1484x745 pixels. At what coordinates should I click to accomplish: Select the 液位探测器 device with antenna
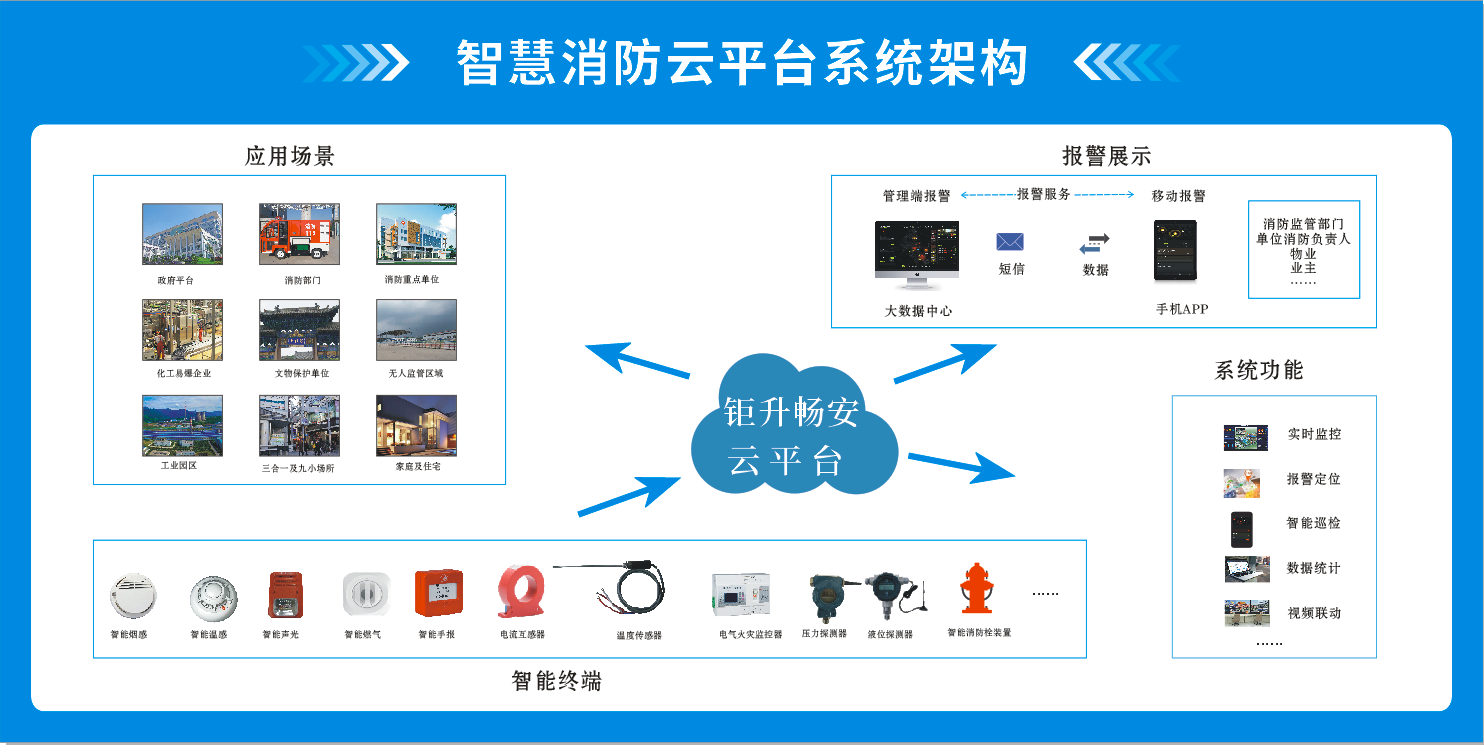(x=896, y=598)
